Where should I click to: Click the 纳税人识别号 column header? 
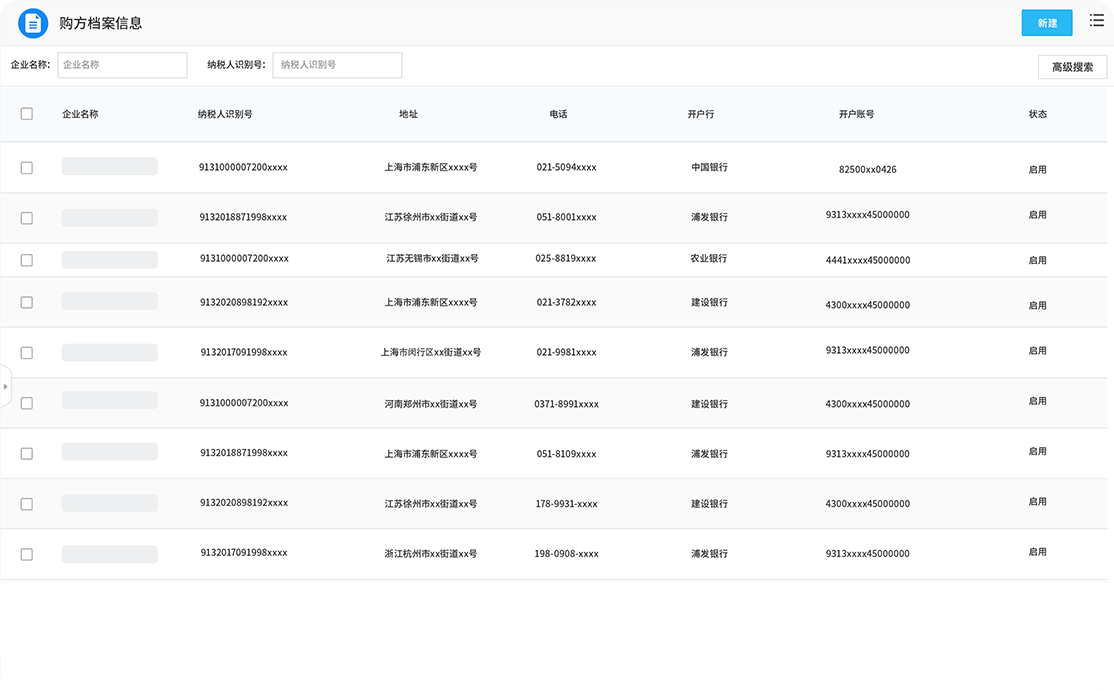click(x=225, y=114)
